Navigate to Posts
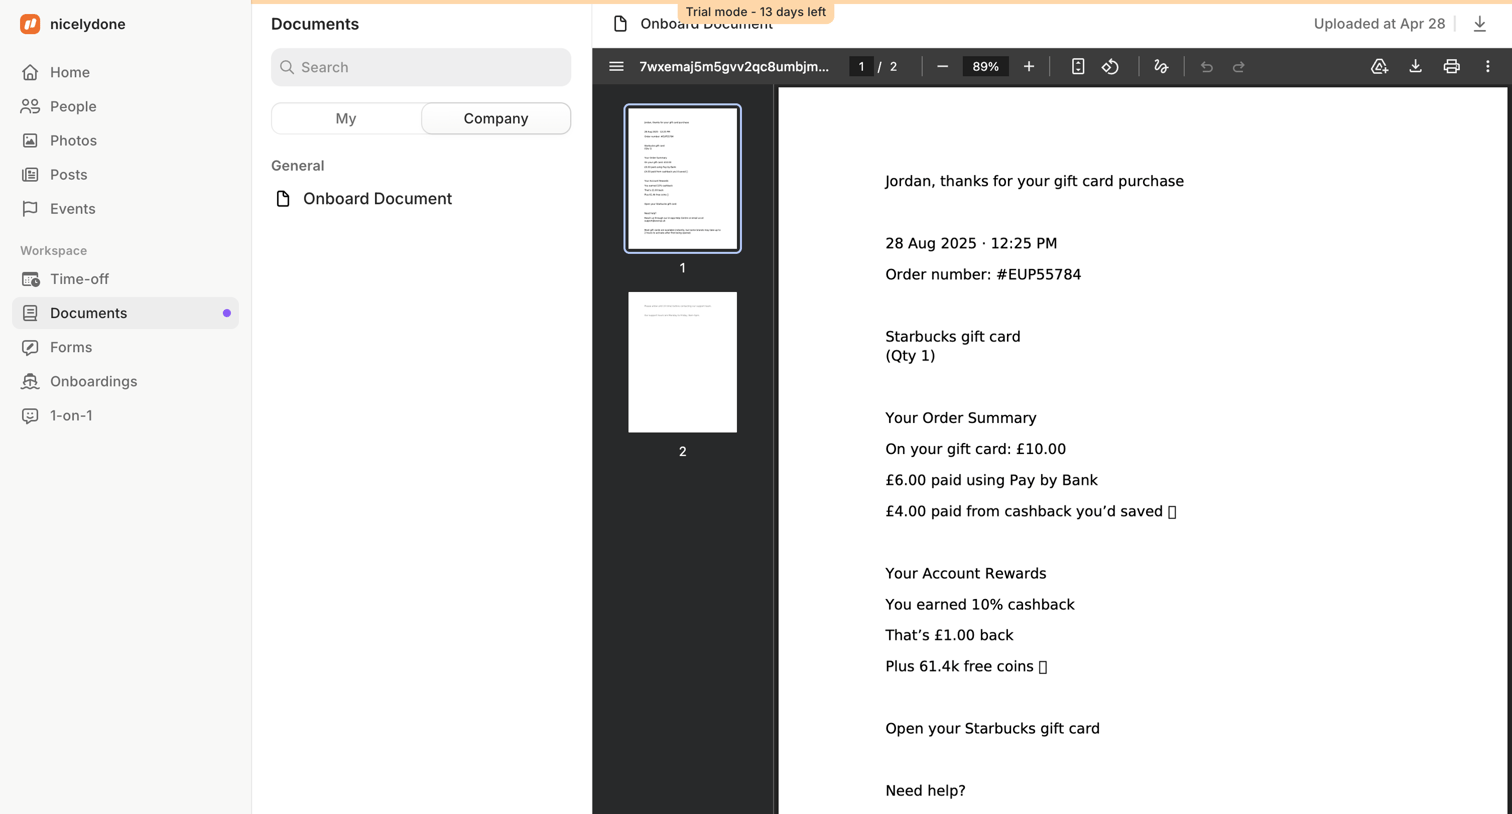 tap(125, 174)
